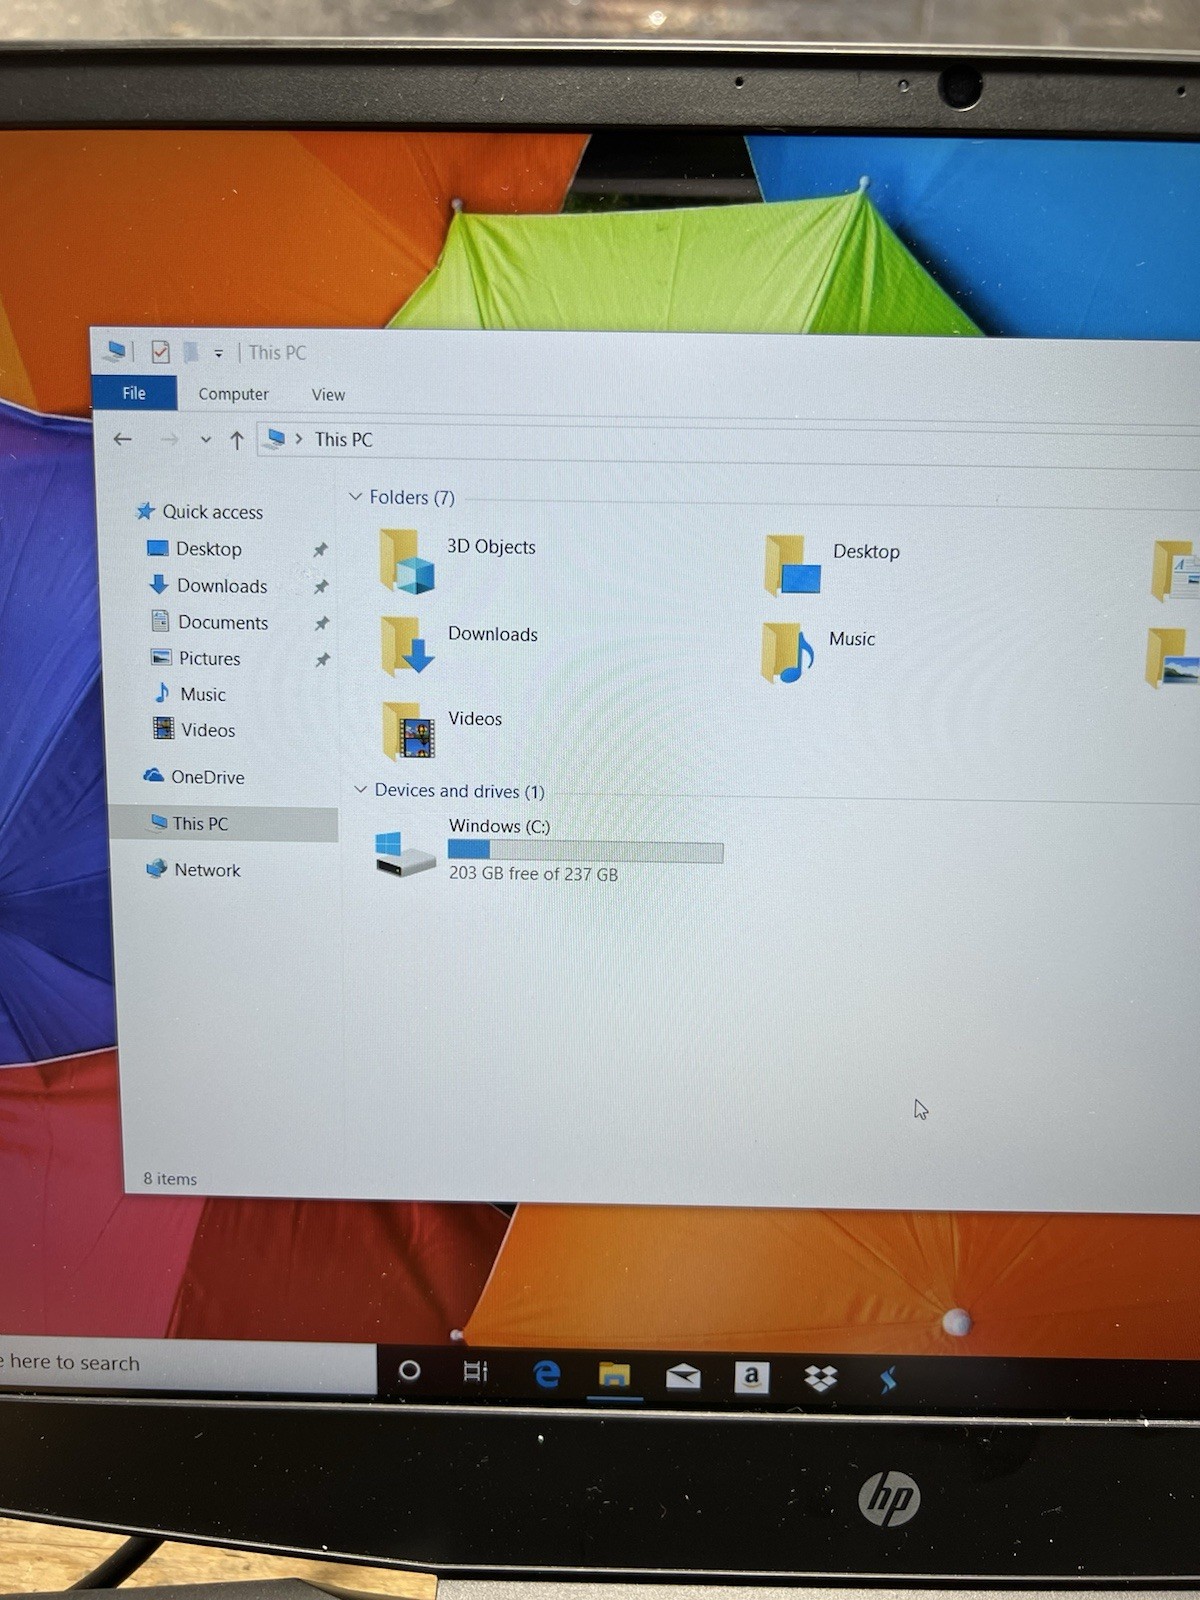The height and width of the screenshot is (1600, 1200).
Task: Click the Windows (C:) storage usage bar
Action: coord(585,851)
